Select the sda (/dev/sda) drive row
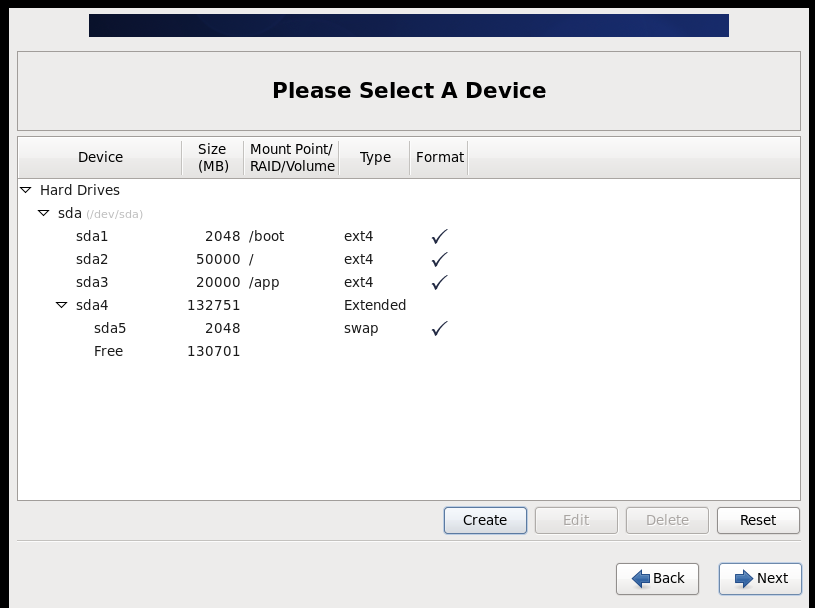Screen dimensions: 815x608 409,213
